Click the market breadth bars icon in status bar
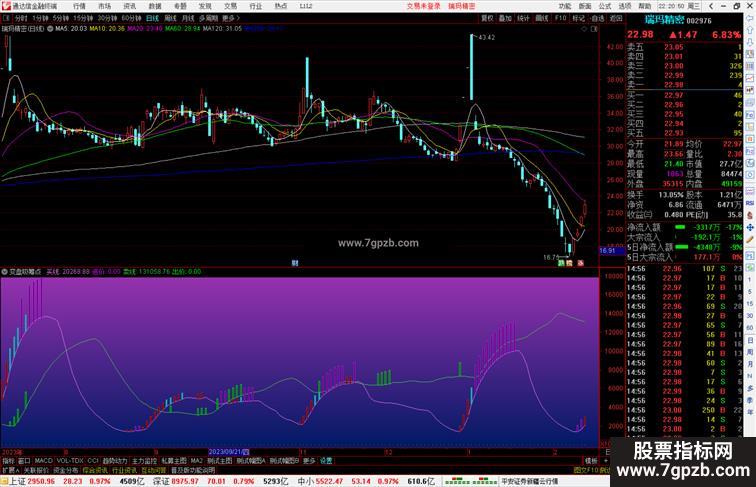 click(470, 481)
